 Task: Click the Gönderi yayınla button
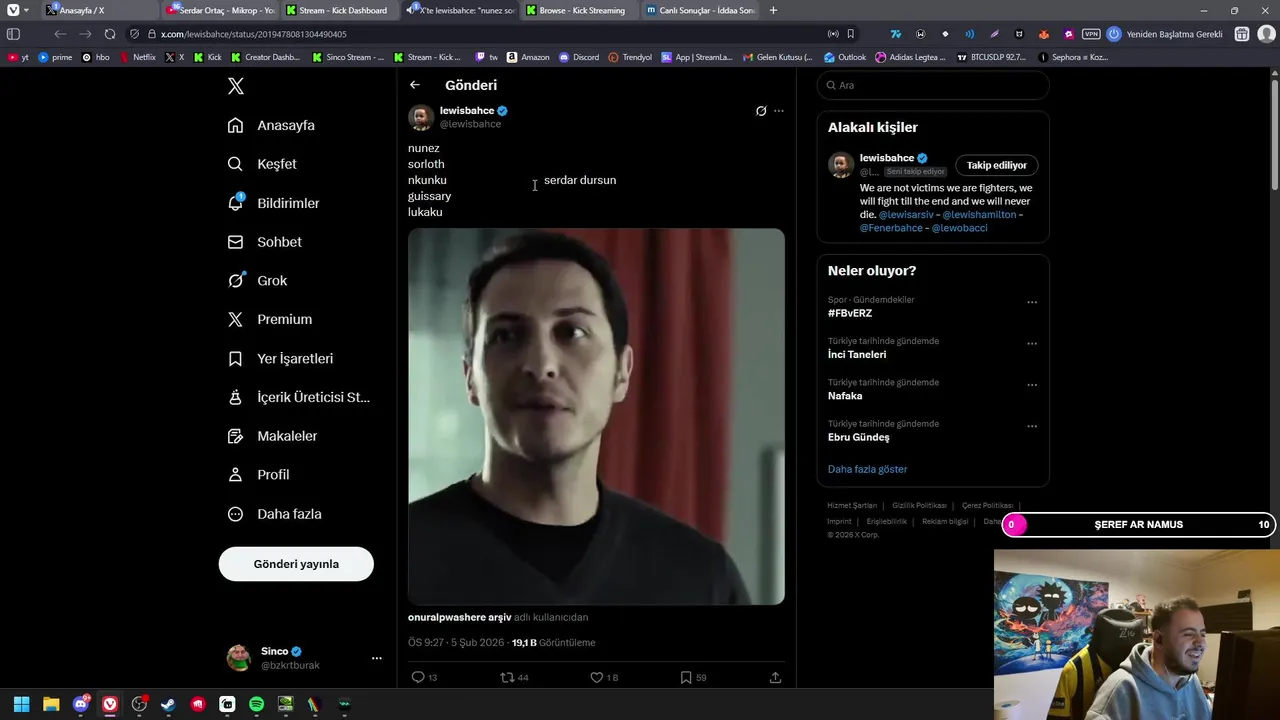296,564
